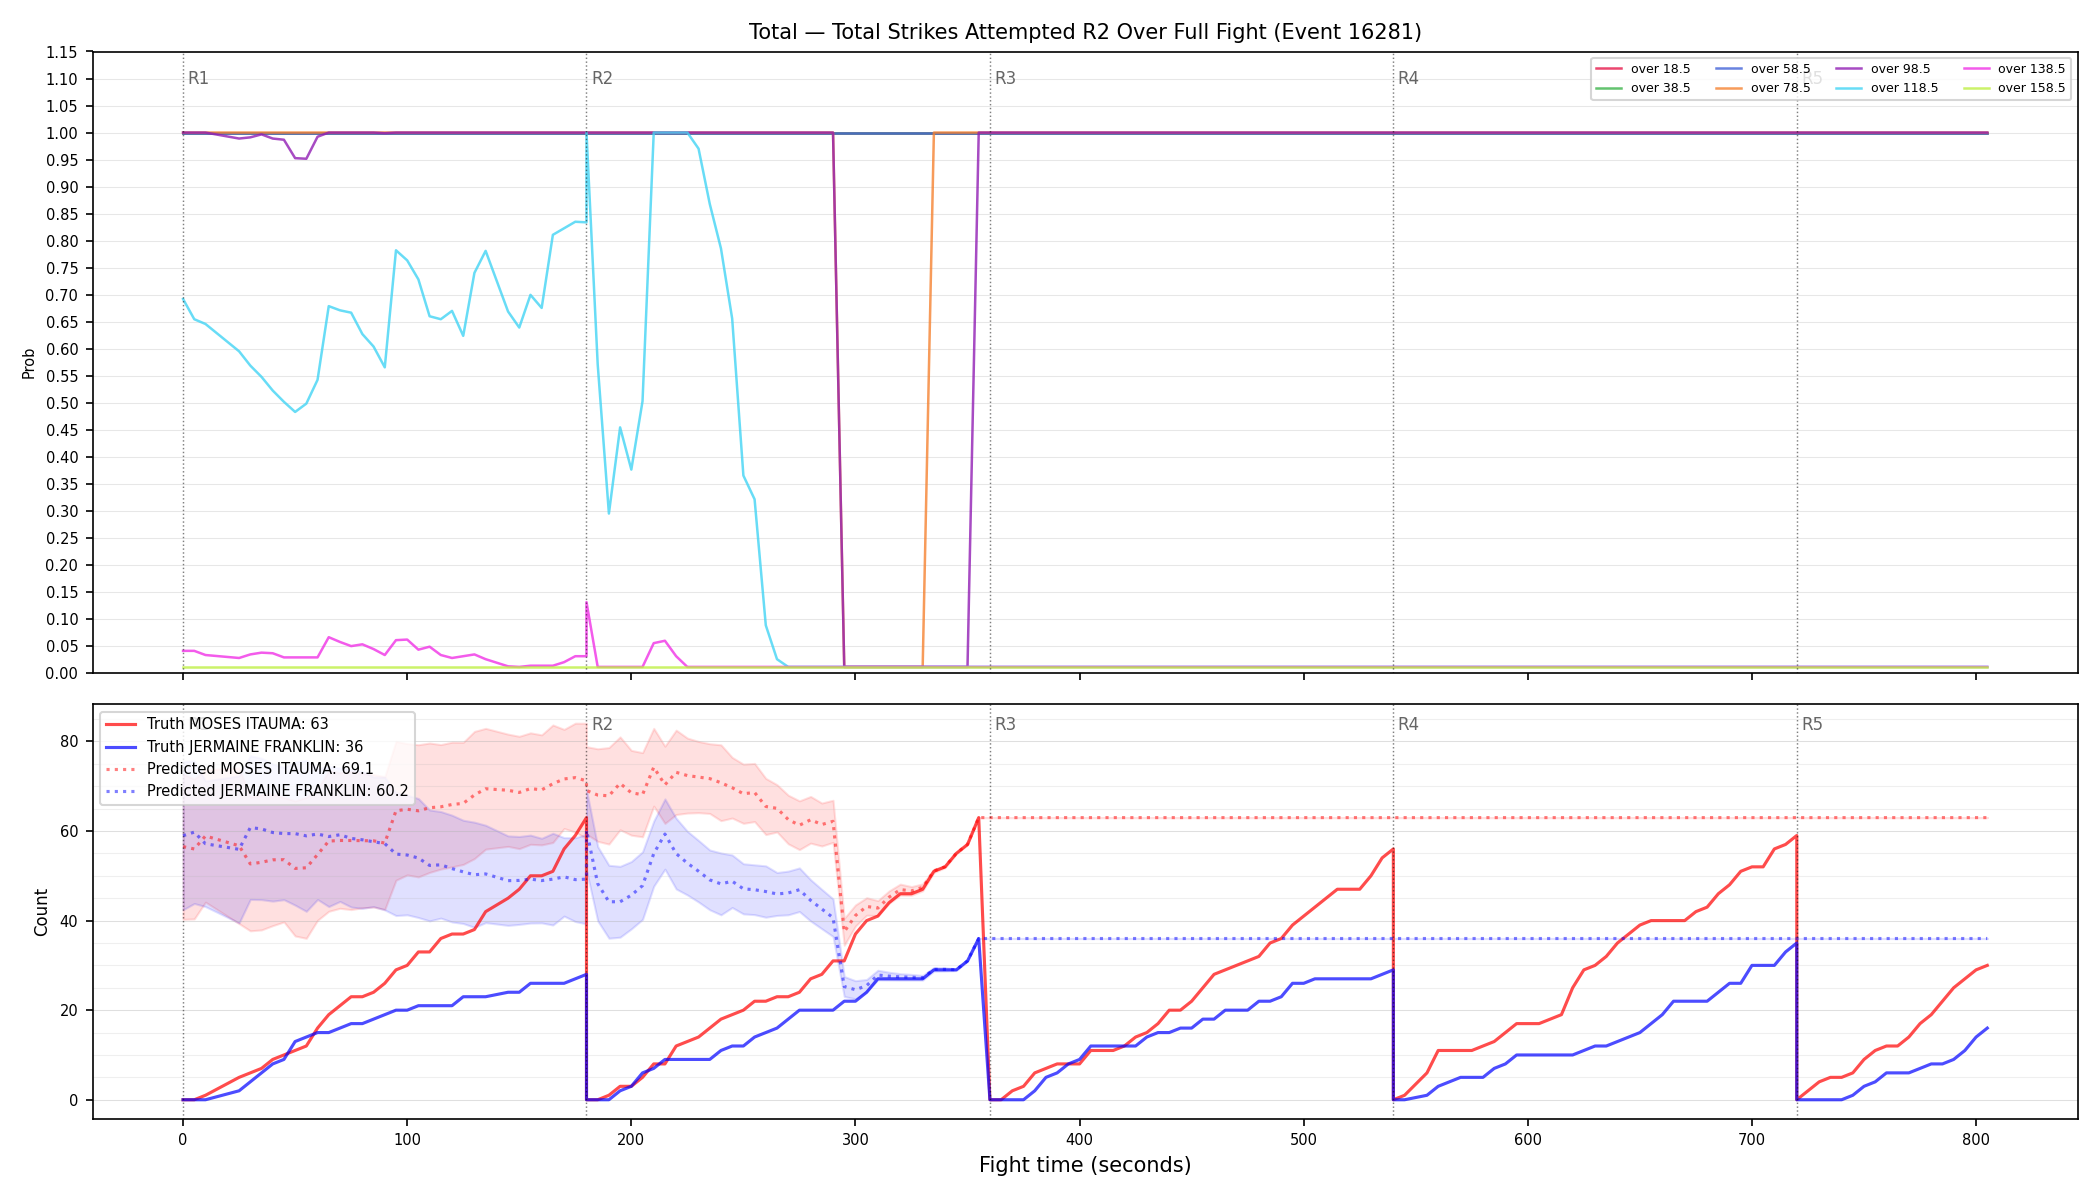
Task: Click the 'Count' y-axis label
Action: click(x=41, y=912)
